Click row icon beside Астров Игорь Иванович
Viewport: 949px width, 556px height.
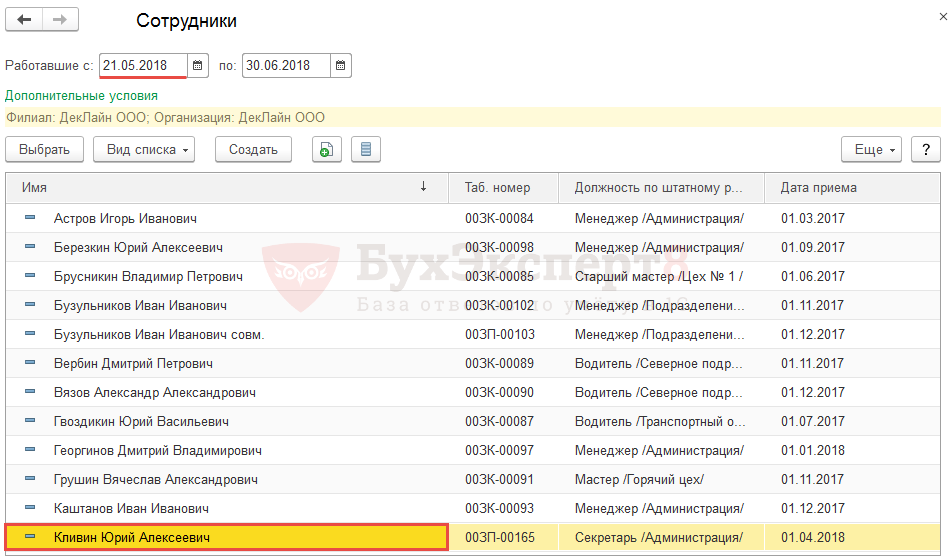[x=30, y=218]
